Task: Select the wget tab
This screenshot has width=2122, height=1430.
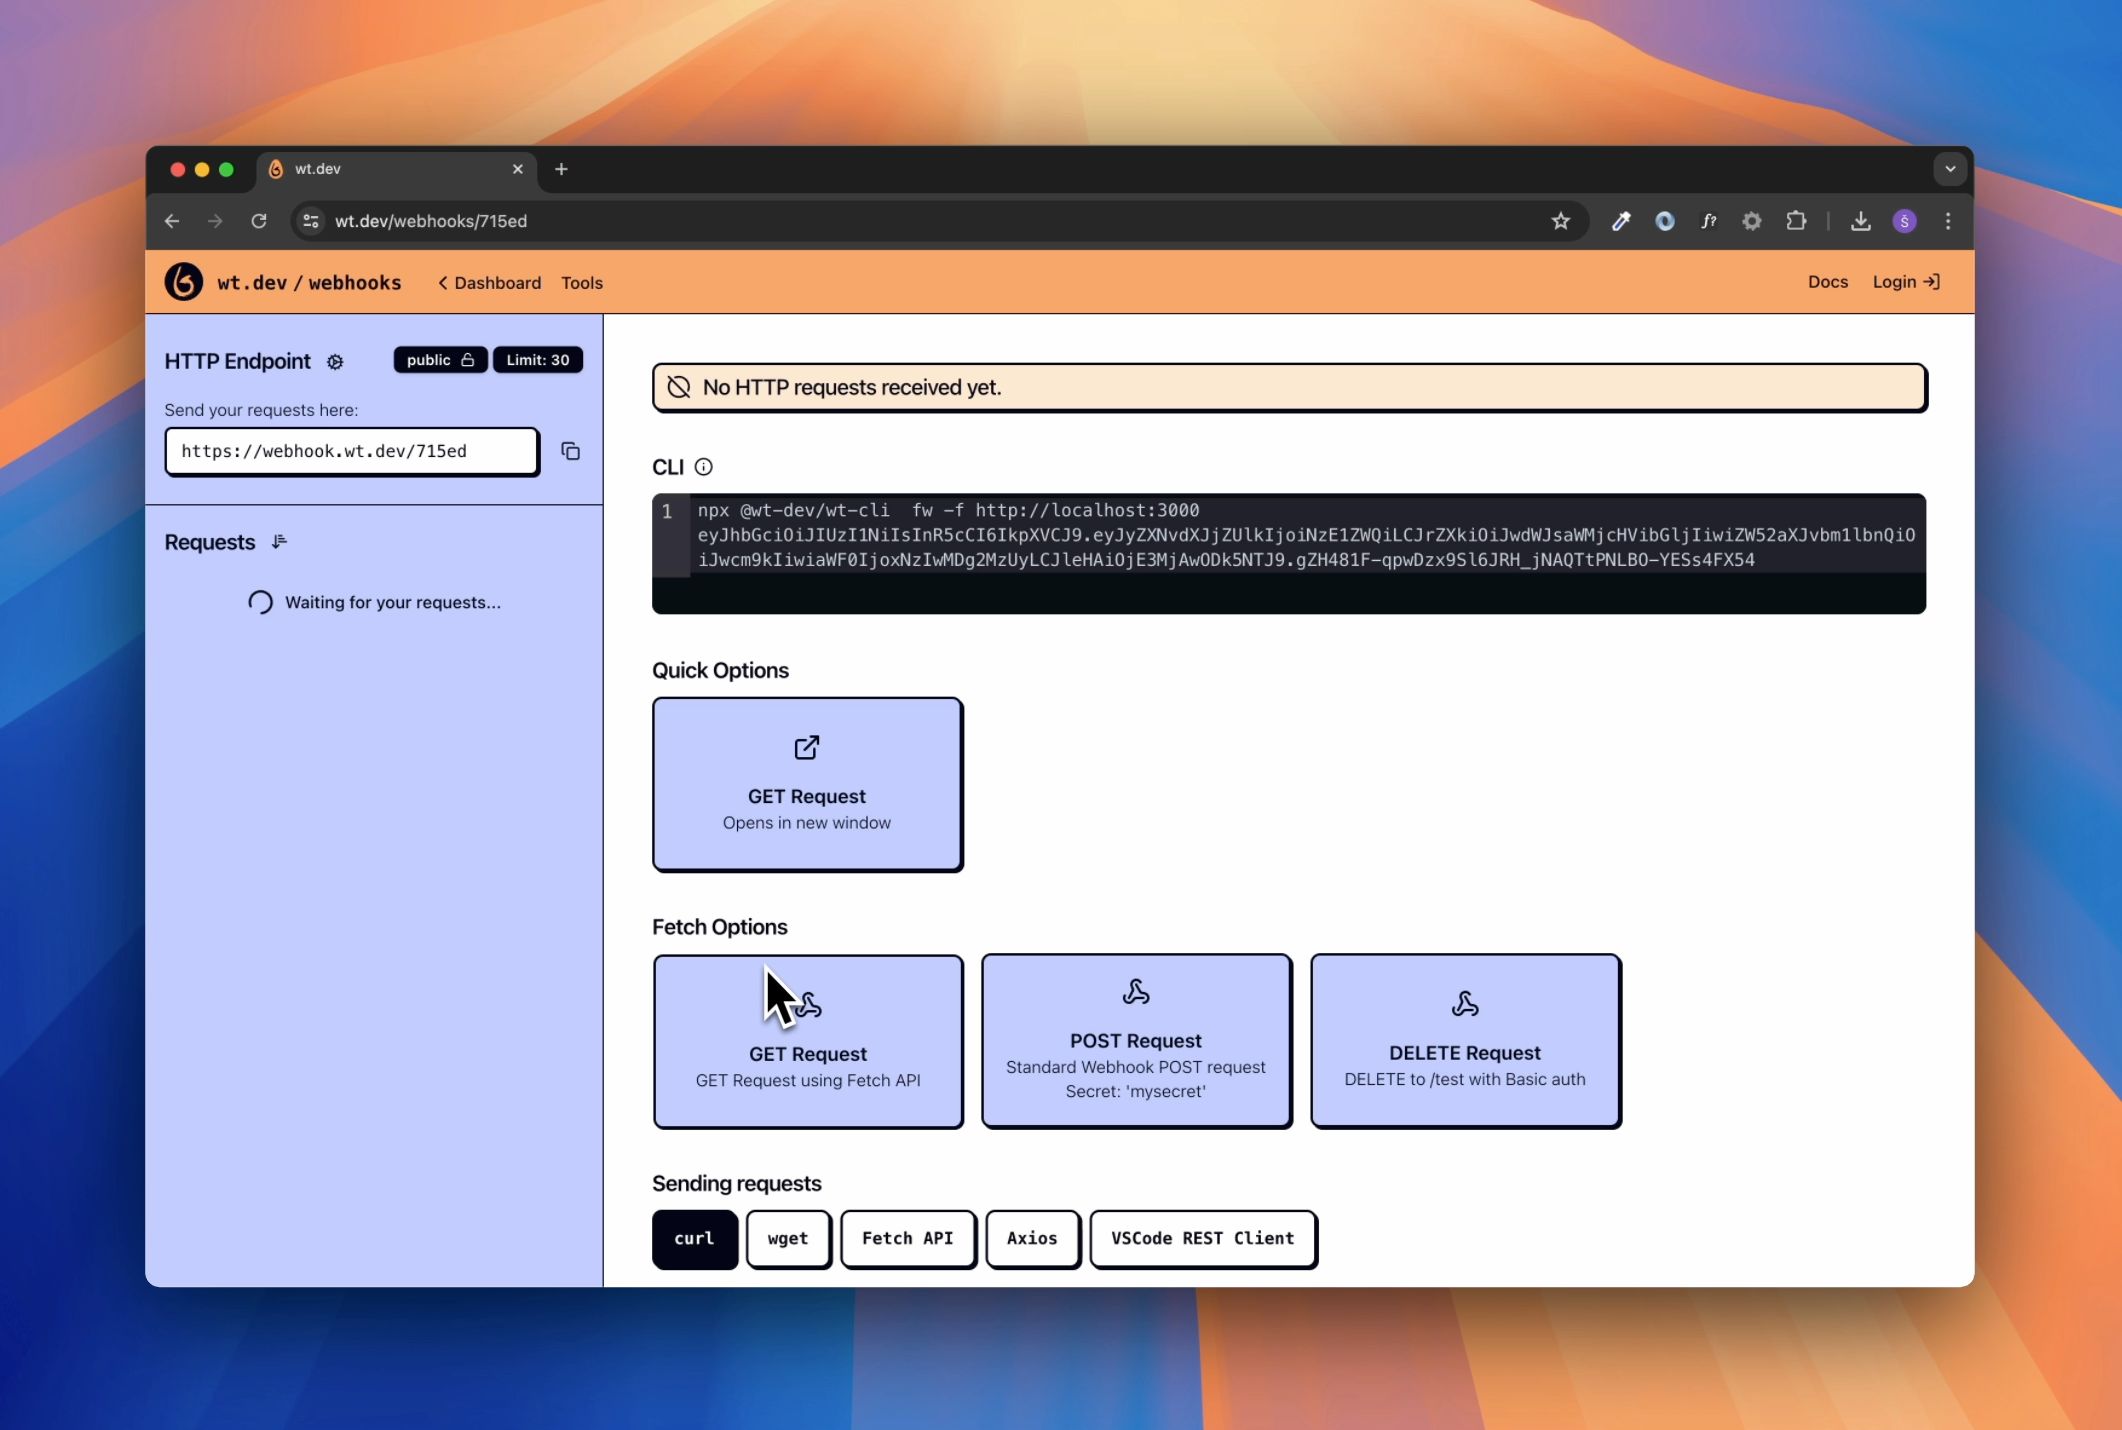Action: 788,1238
